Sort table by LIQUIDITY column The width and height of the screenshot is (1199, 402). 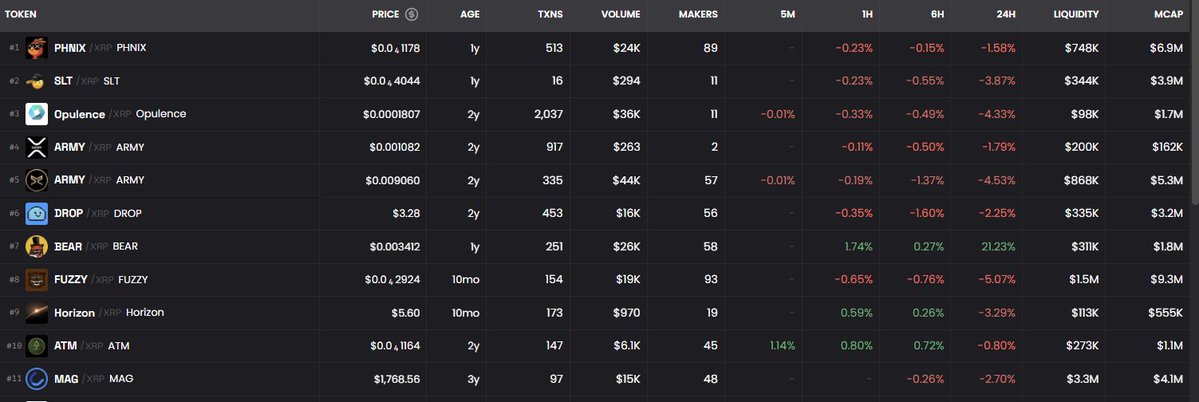pos(1076,15)
